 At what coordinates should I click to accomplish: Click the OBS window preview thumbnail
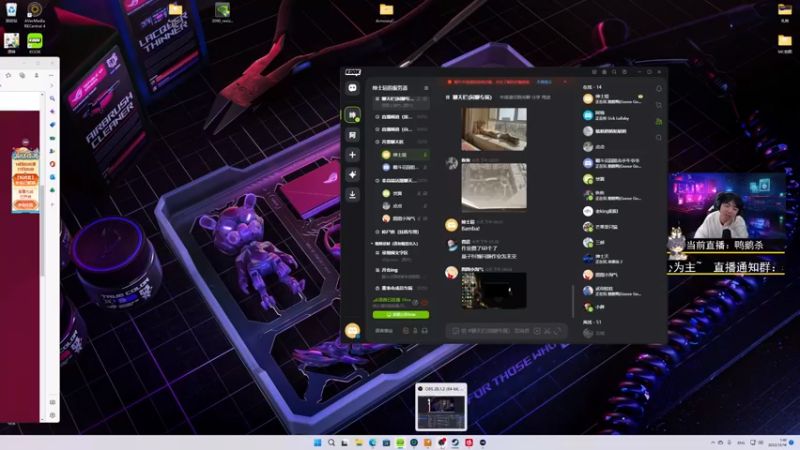[441, 407]
